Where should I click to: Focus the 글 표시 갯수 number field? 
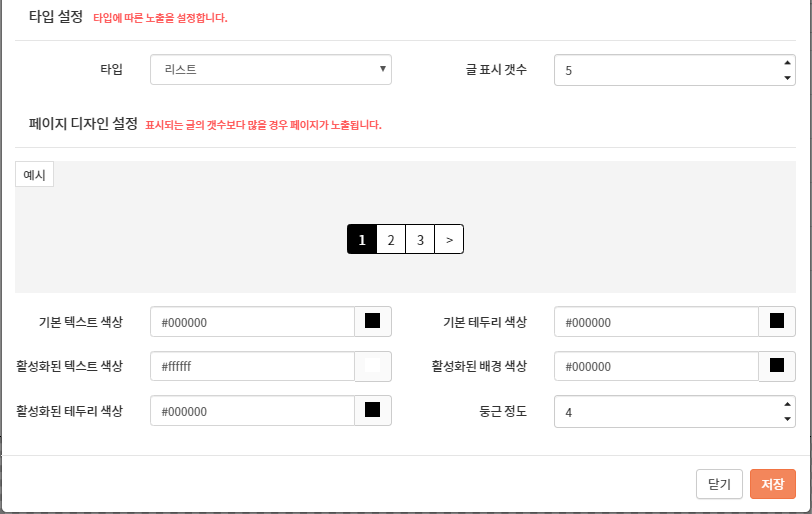pos(675,70)
